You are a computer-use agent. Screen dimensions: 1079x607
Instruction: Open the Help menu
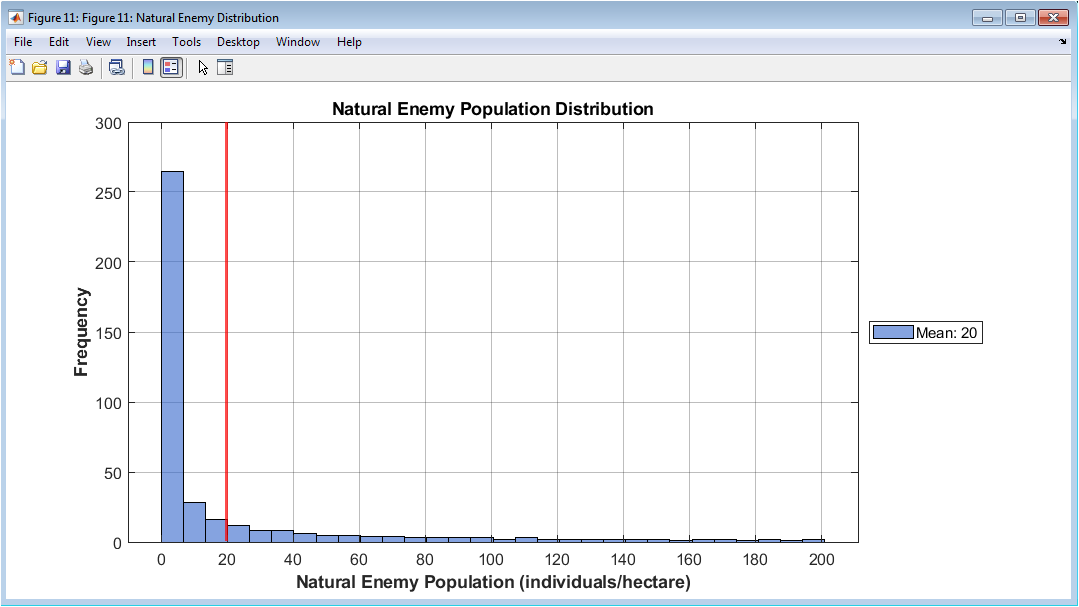pyautogui.click(x=349, y=42)
